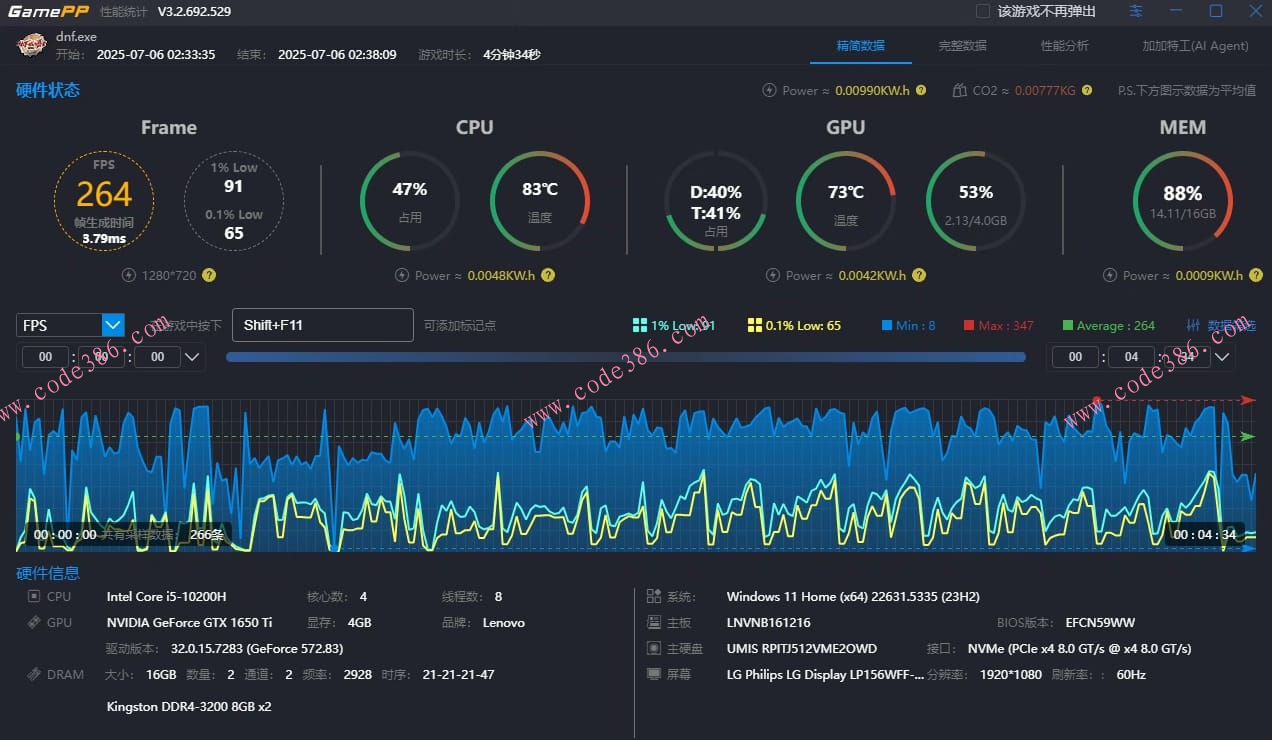Click the help icon beside CPU Power reading

[548, 275]
